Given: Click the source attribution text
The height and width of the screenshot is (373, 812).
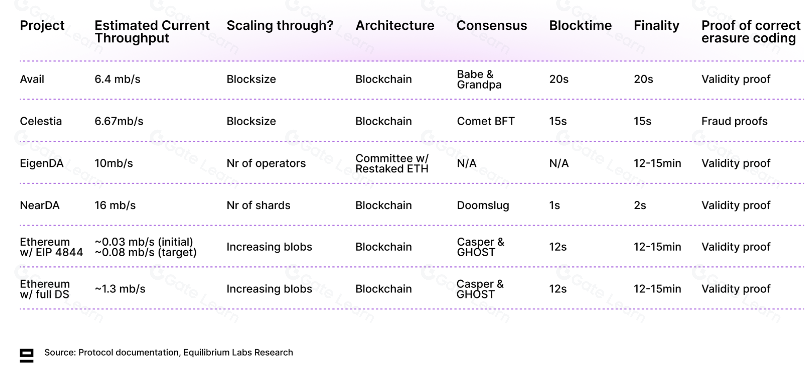Looking at the screenshot, I should pyautogui.click(x=168, y=352).
